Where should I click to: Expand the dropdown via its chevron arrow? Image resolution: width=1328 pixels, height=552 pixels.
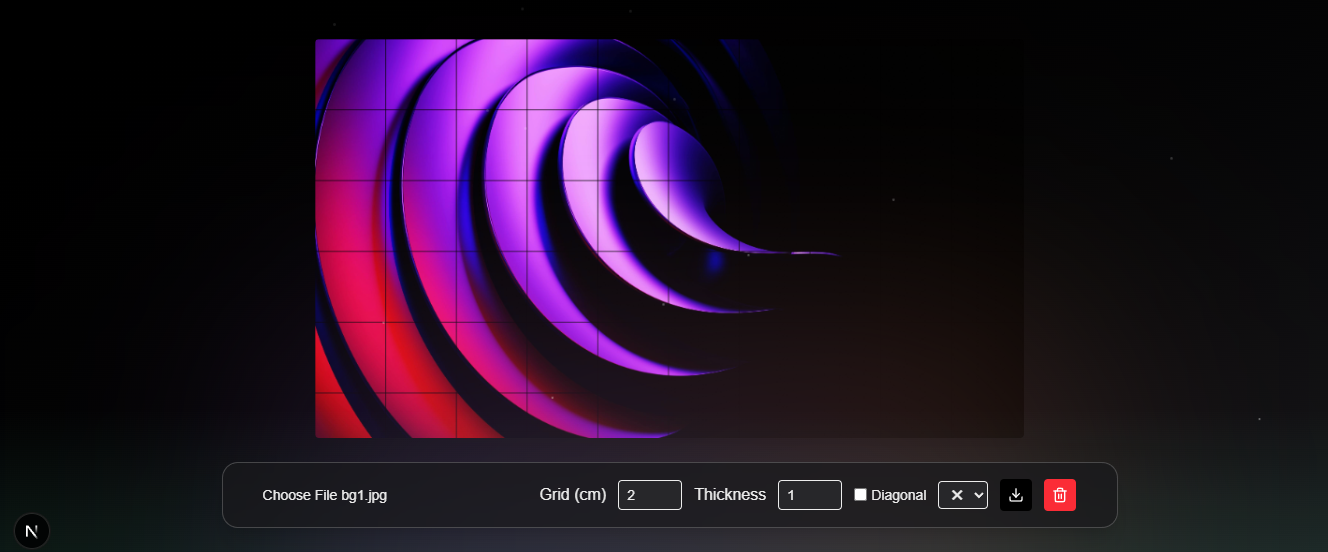pos(978,495)
